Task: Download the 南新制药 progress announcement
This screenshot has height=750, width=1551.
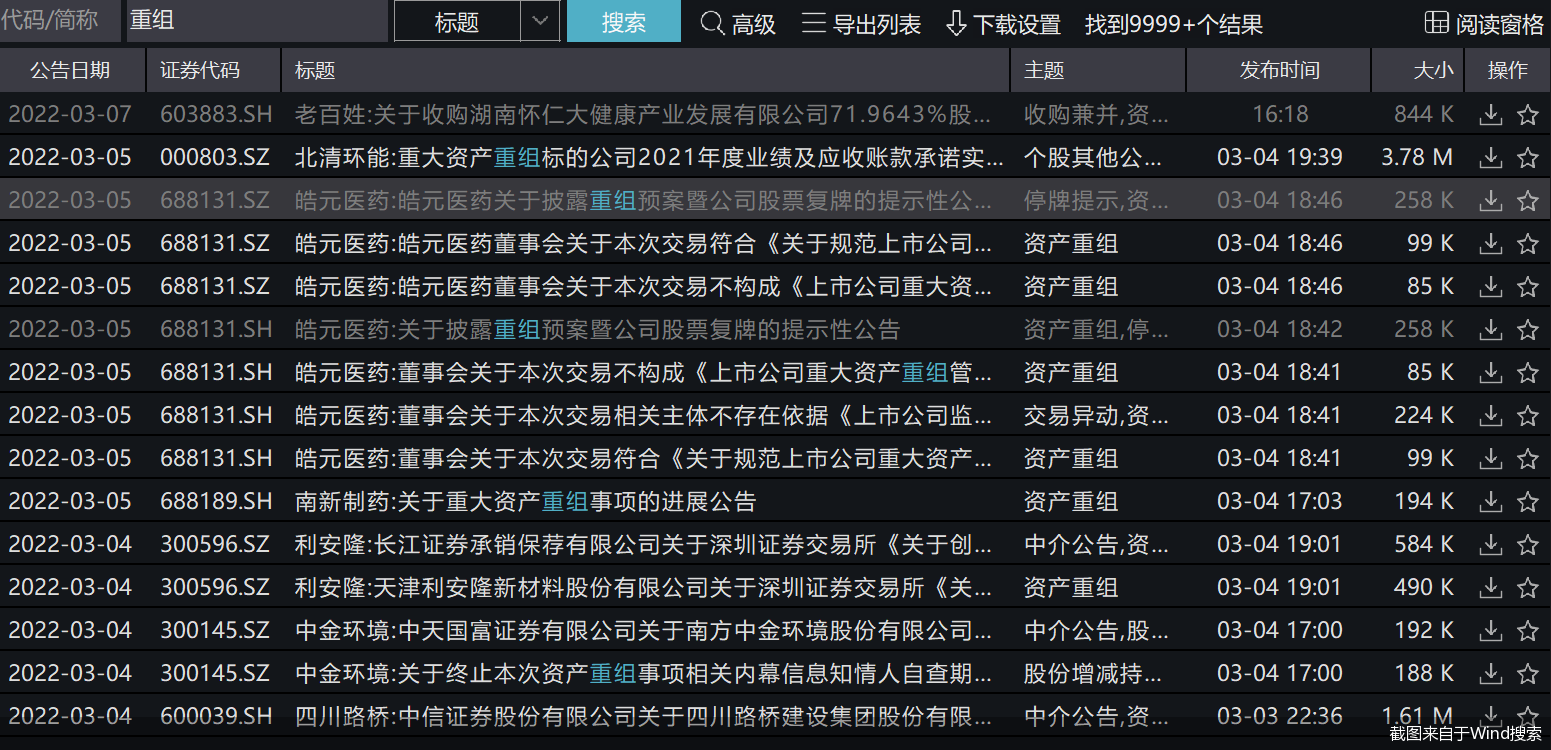Action: click(1491, 502)
